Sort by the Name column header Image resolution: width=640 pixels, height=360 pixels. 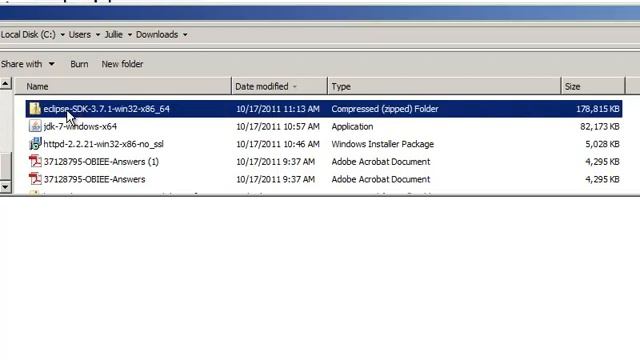pyautogui.click(x=123, y=87)
